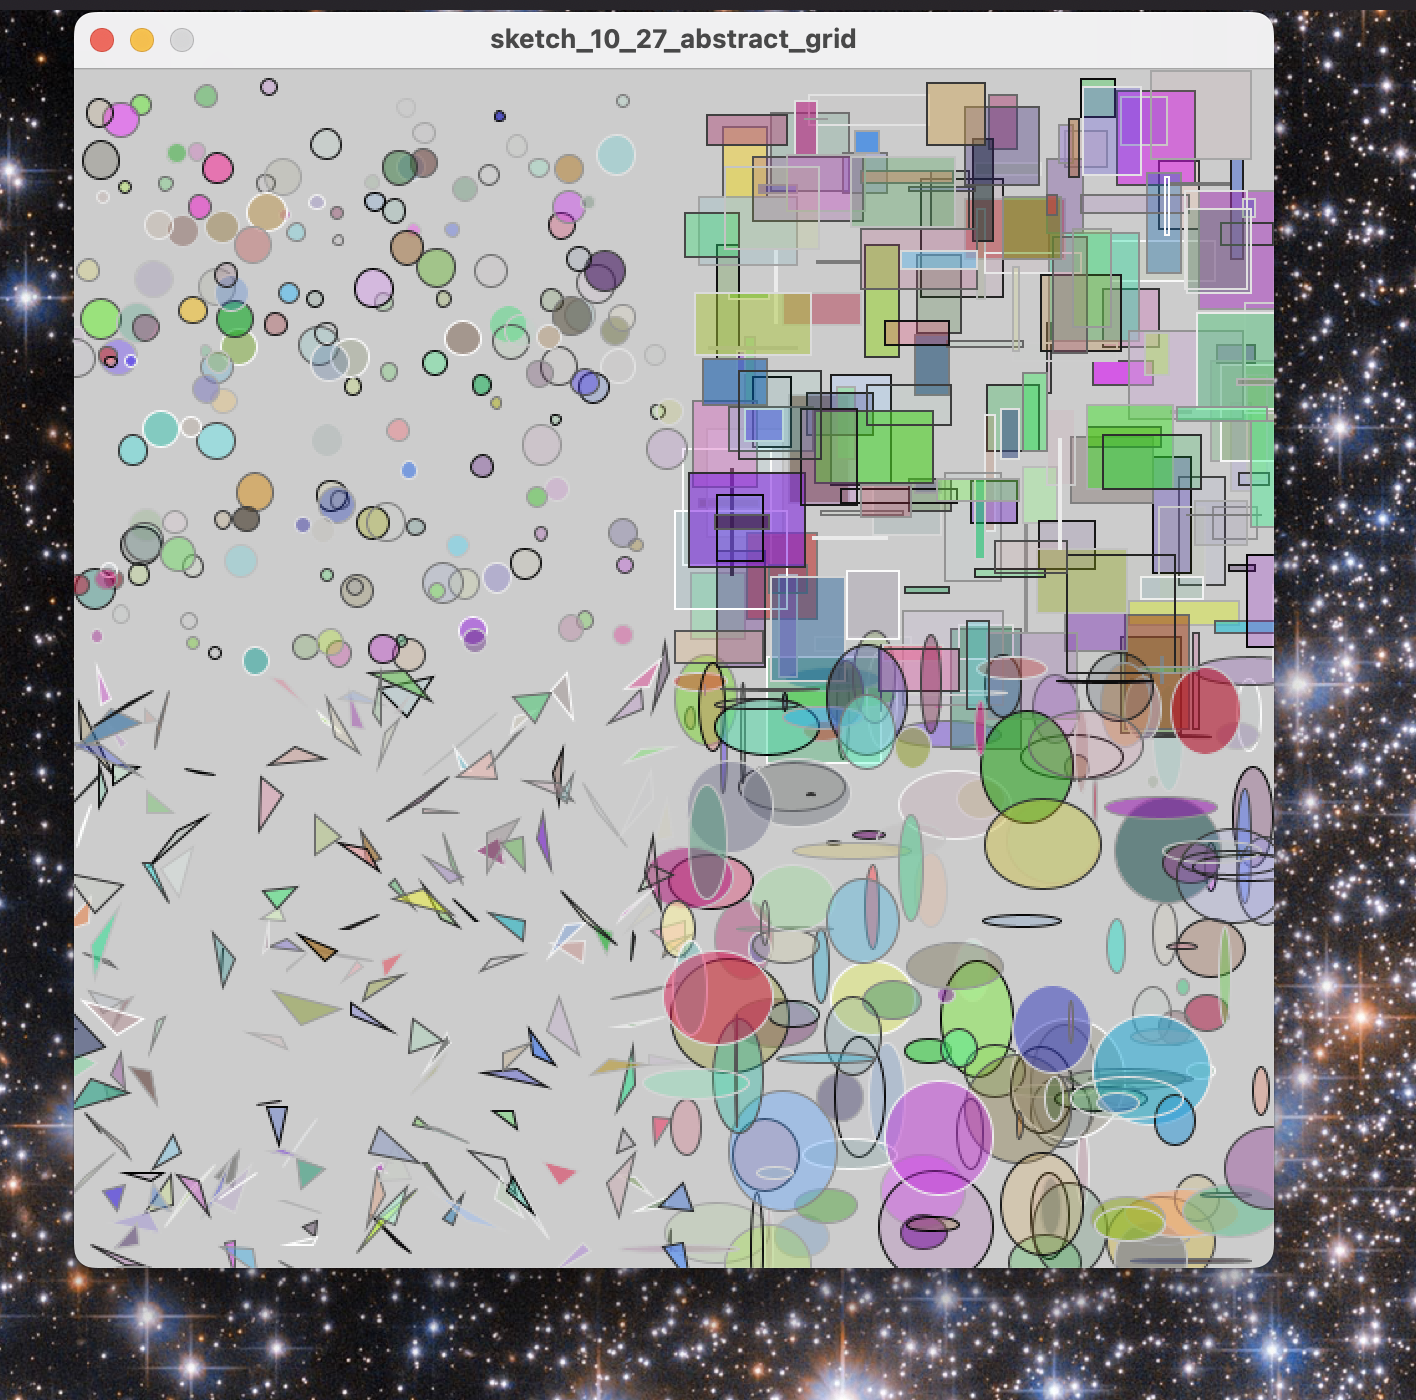Click the grayed-out zoom button in the title bar
1416x1400 pixels.
182,40
